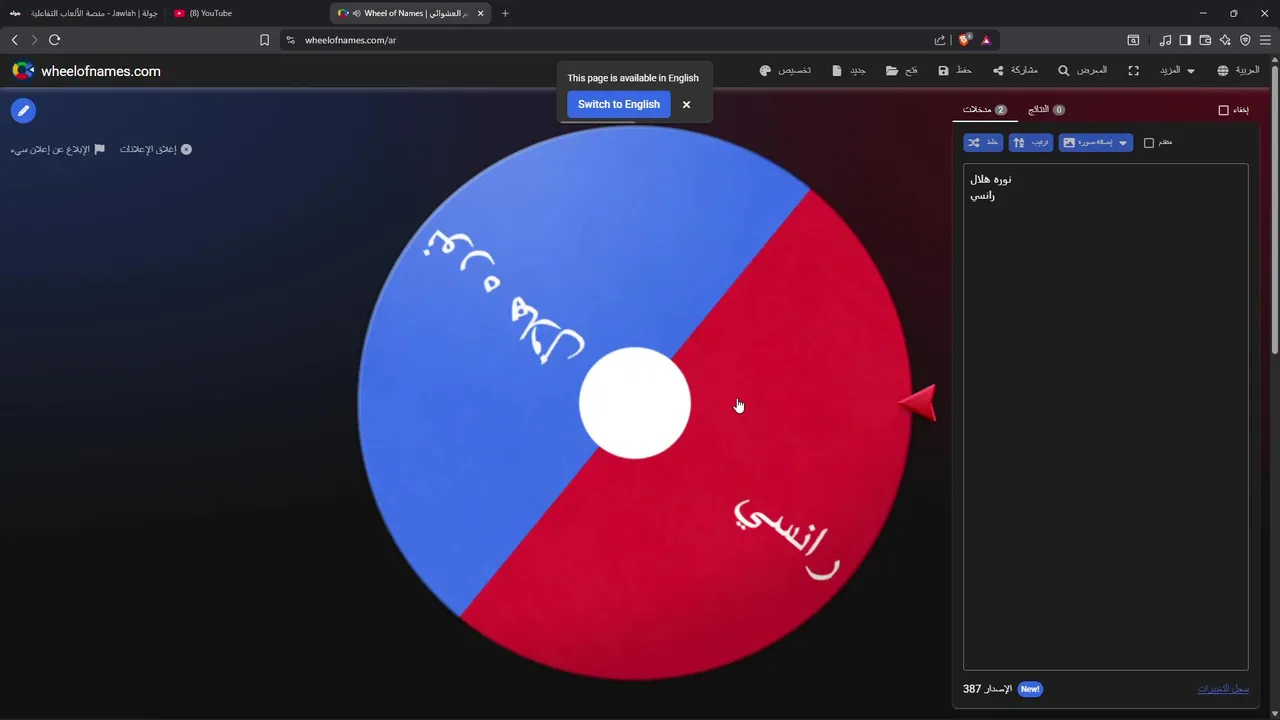Viewport: 1280px width, 720px height.
Task: Click the blue pencil edit icon
Action: tap(23, 111)
